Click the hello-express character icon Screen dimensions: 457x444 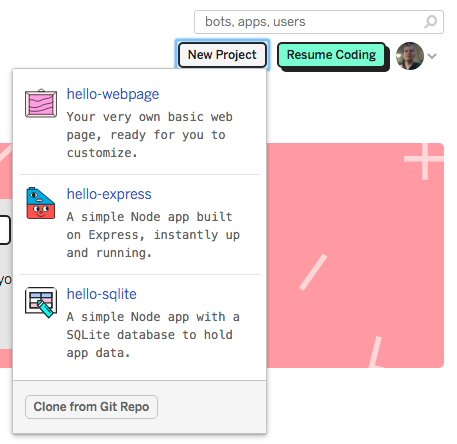41,203
